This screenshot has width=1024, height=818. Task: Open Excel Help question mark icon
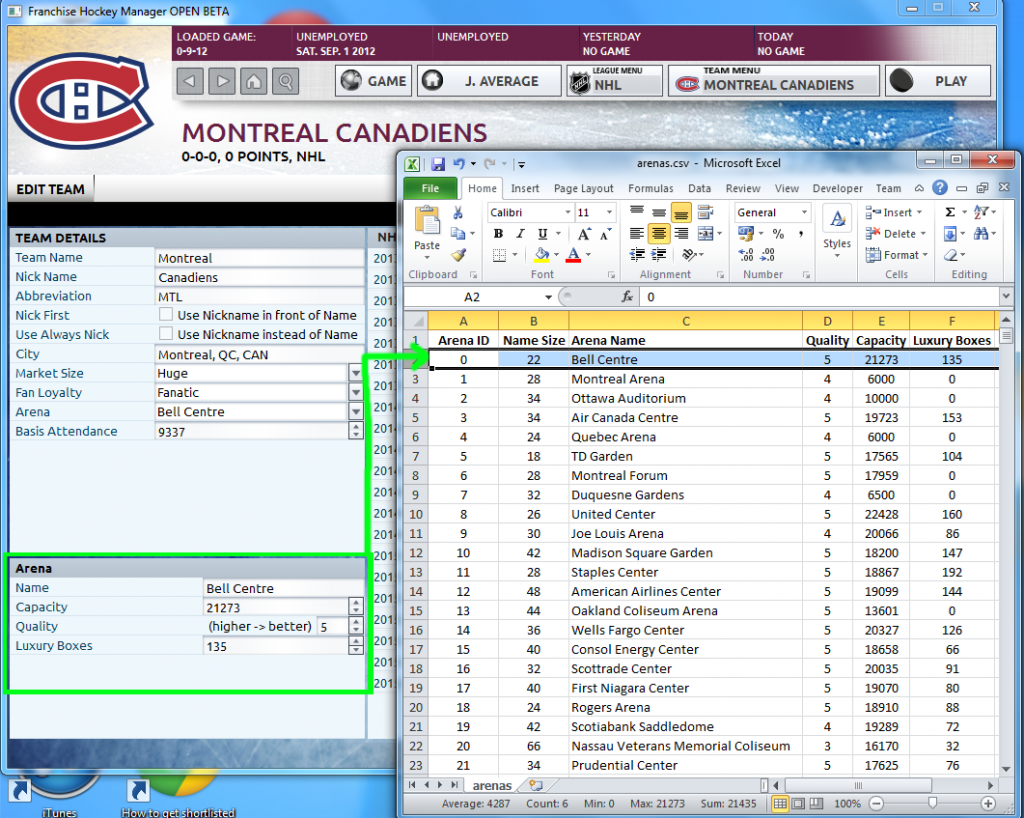940,188
